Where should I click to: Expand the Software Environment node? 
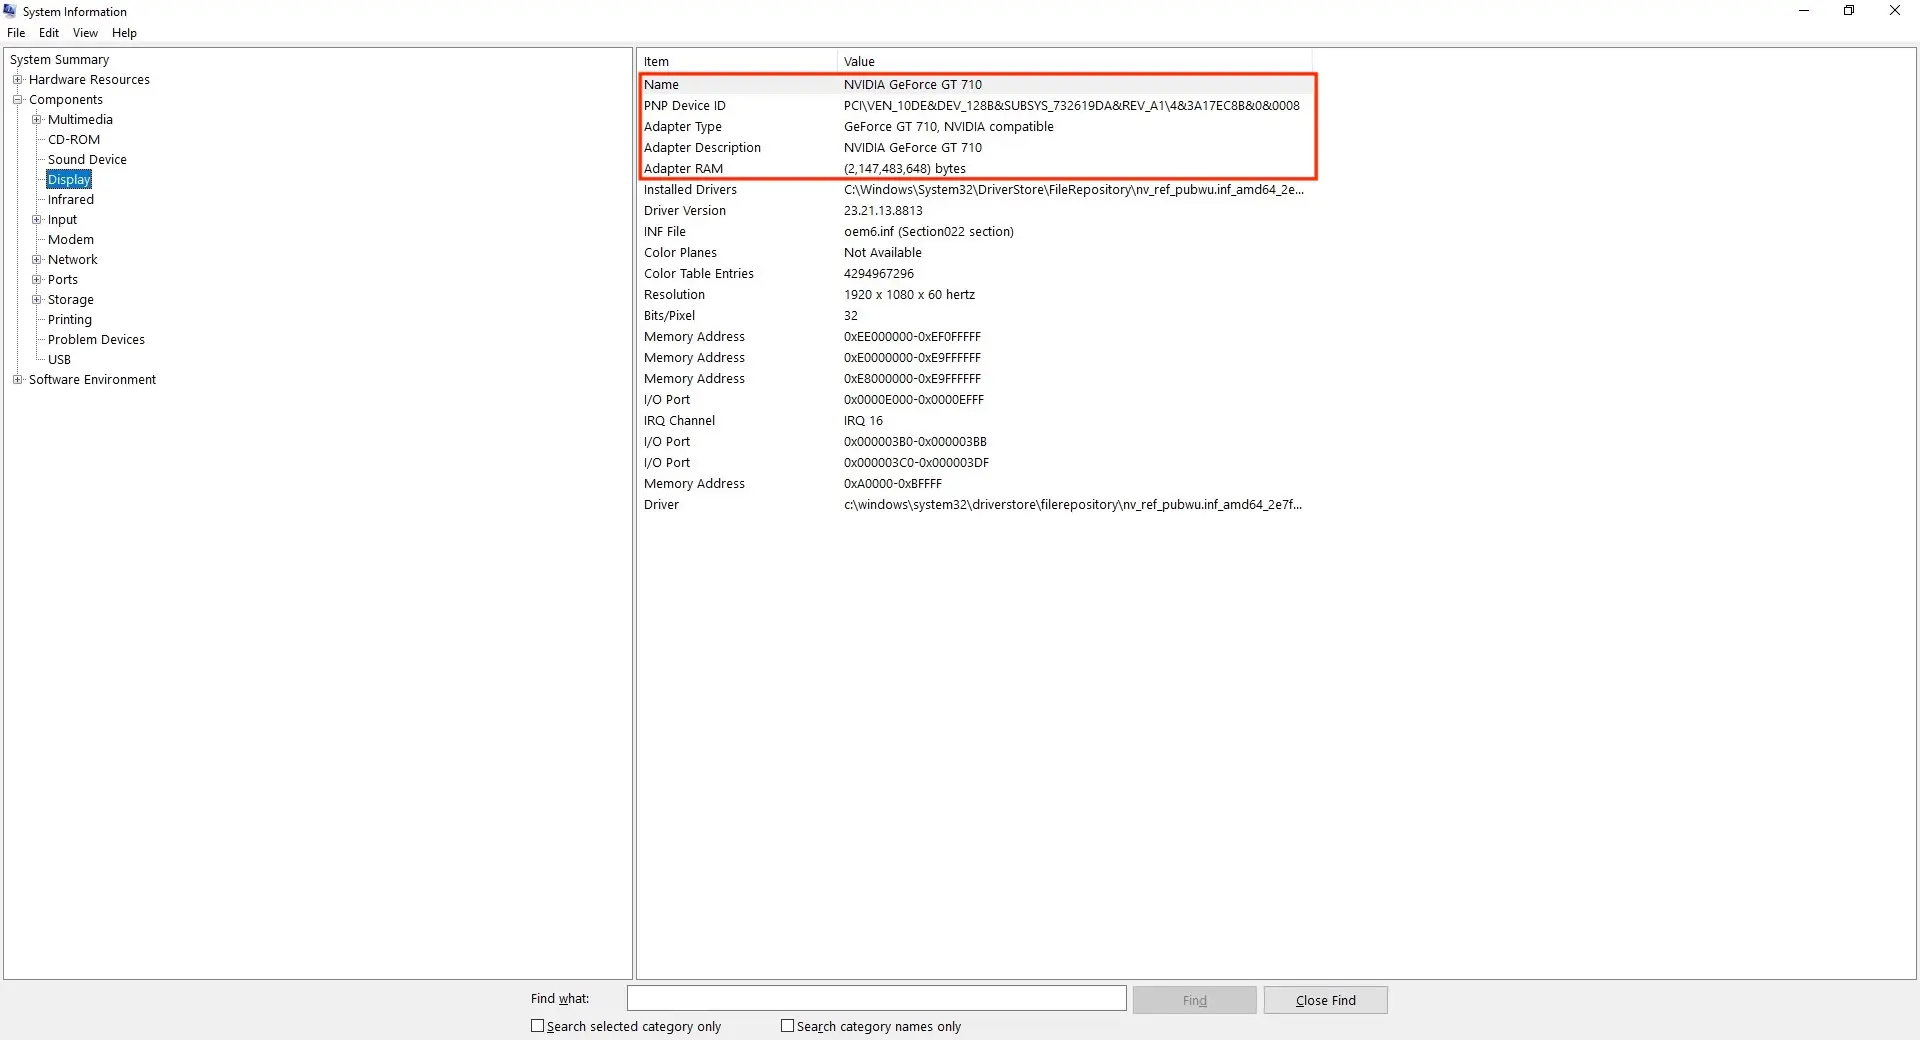[x=17, y=380]
